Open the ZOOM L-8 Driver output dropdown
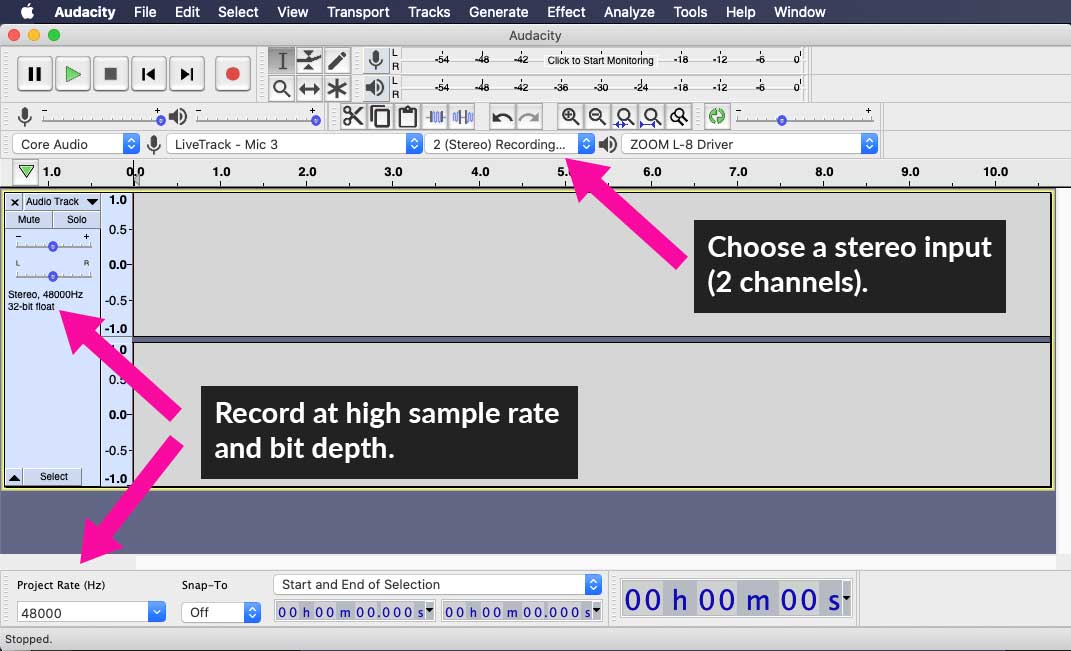Screen dimensions: 1071x651 coord(749,144)
